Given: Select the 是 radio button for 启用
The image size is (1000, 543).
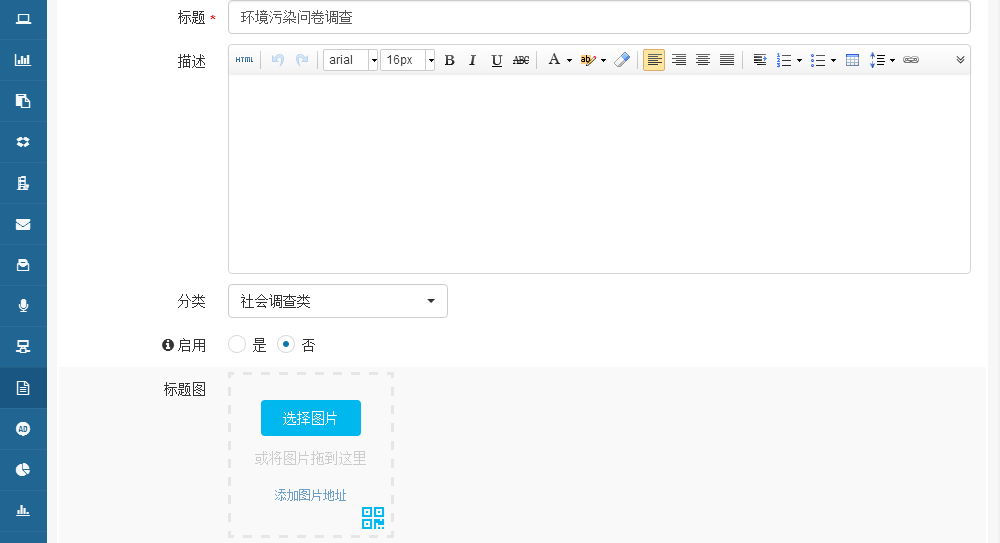Looking at the screenshot, I should click(x=237, y=345).
